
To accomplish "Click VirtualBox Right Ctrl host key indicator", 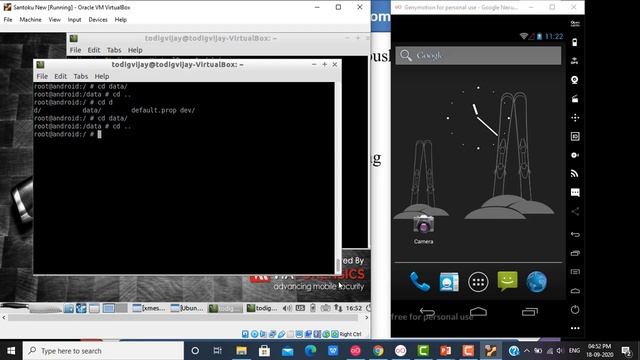I will click(350, 334).
